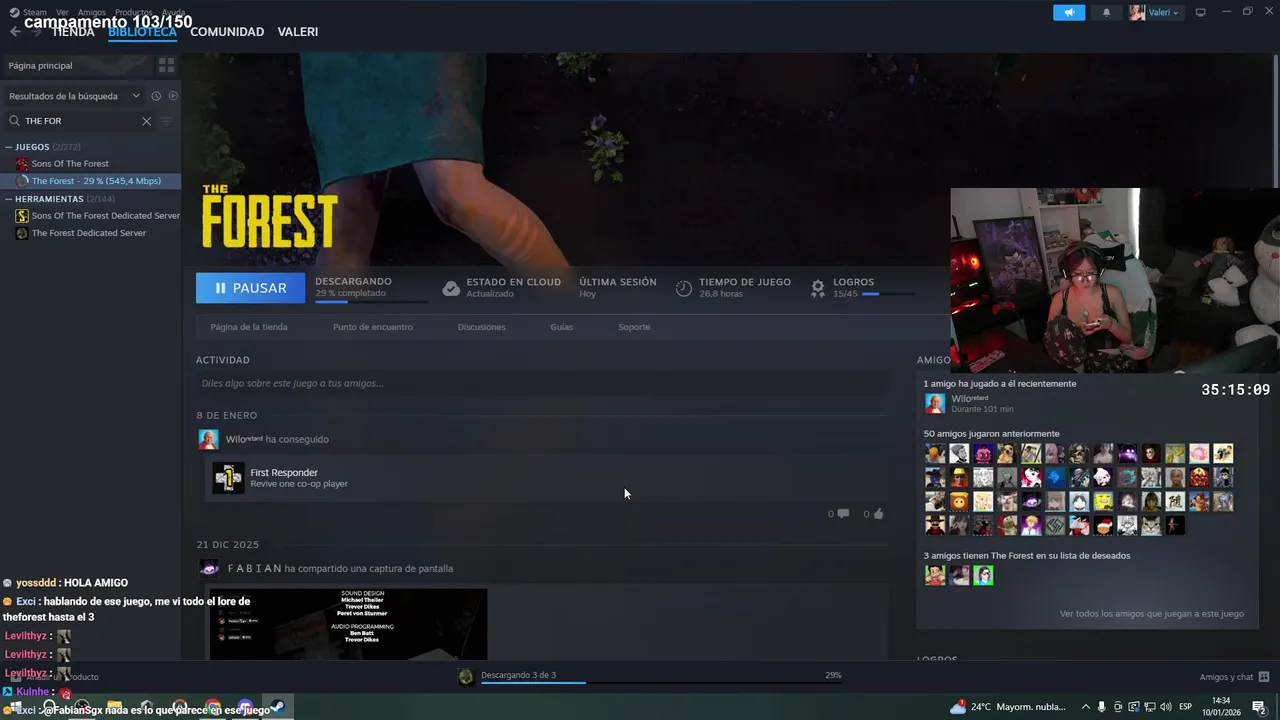
Task: Open the VALERI profile tab
Action: pos(298,32)
